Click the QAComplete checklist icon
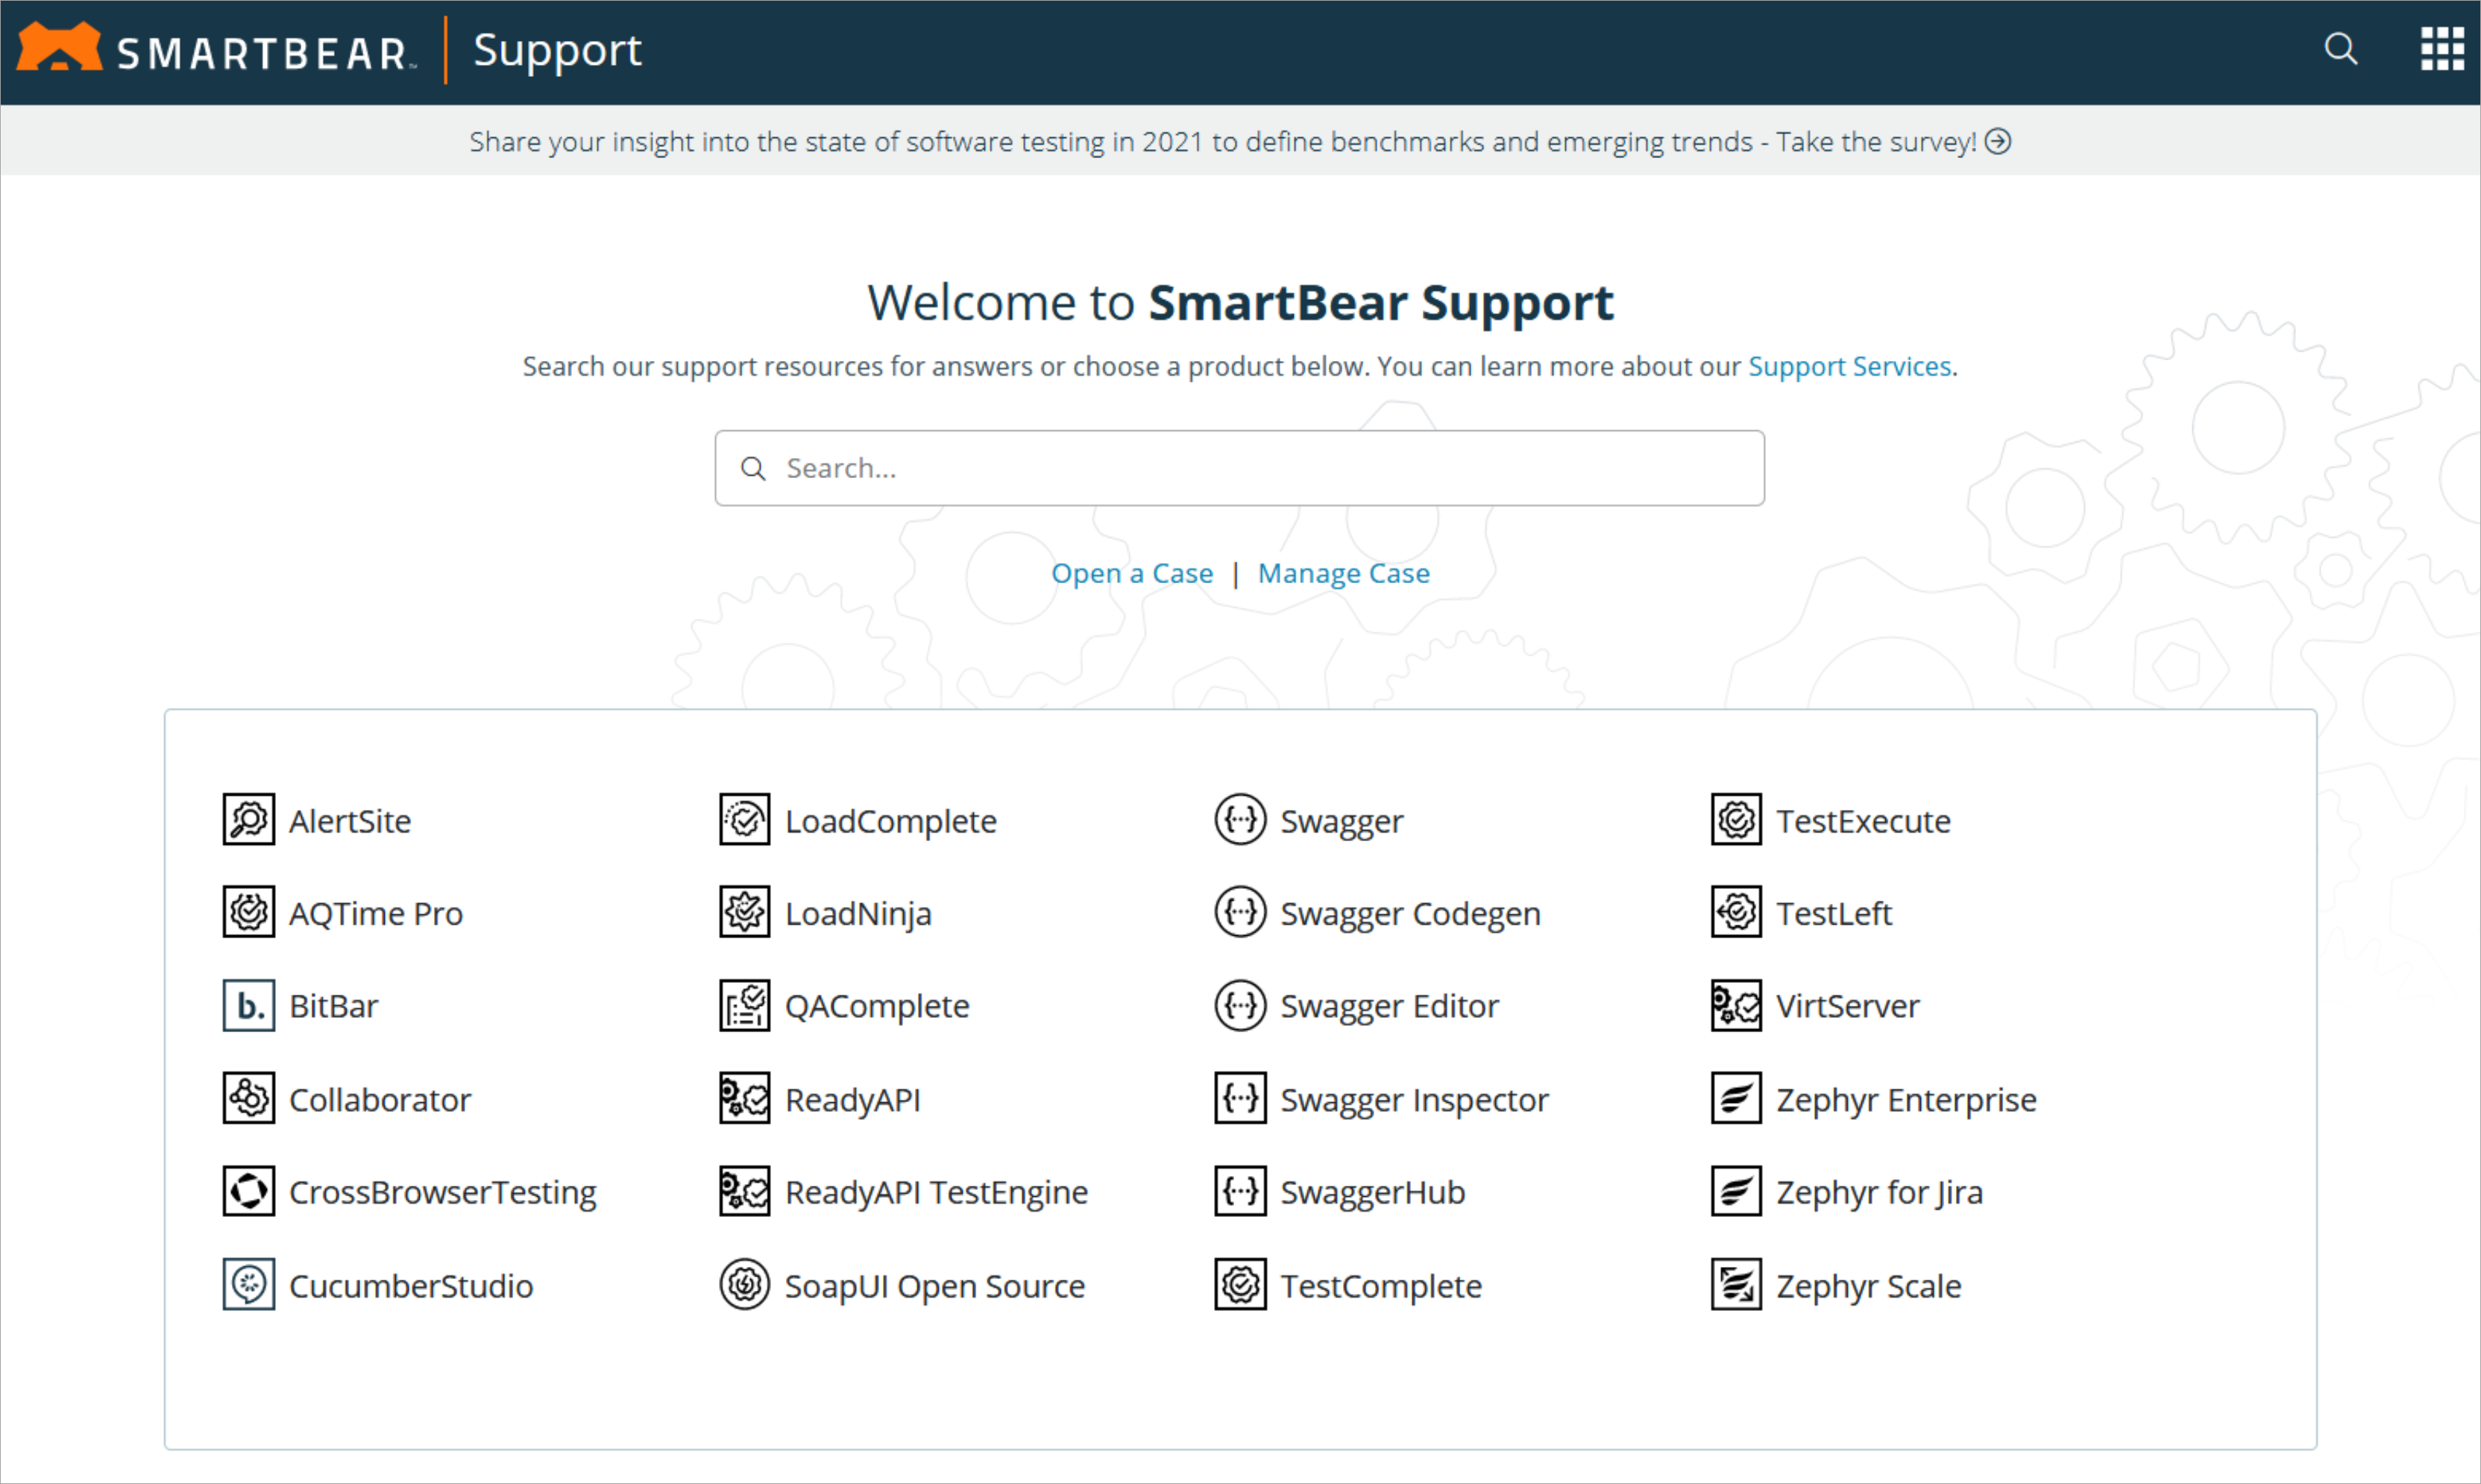Screen dimensions: 2481x1484 (744, 1005)
